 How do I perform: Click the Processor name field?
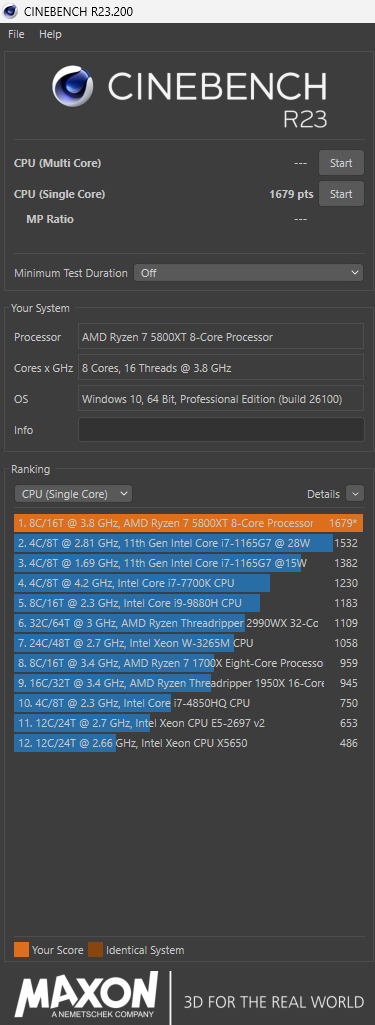point(221,337)
